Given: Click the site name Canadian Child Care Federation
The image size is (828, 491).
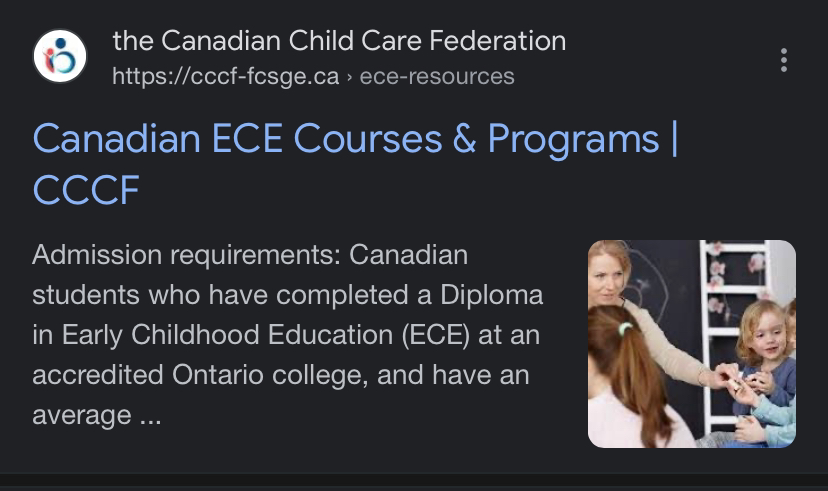Looking at the screenshot, I should (x=339, y=41).
